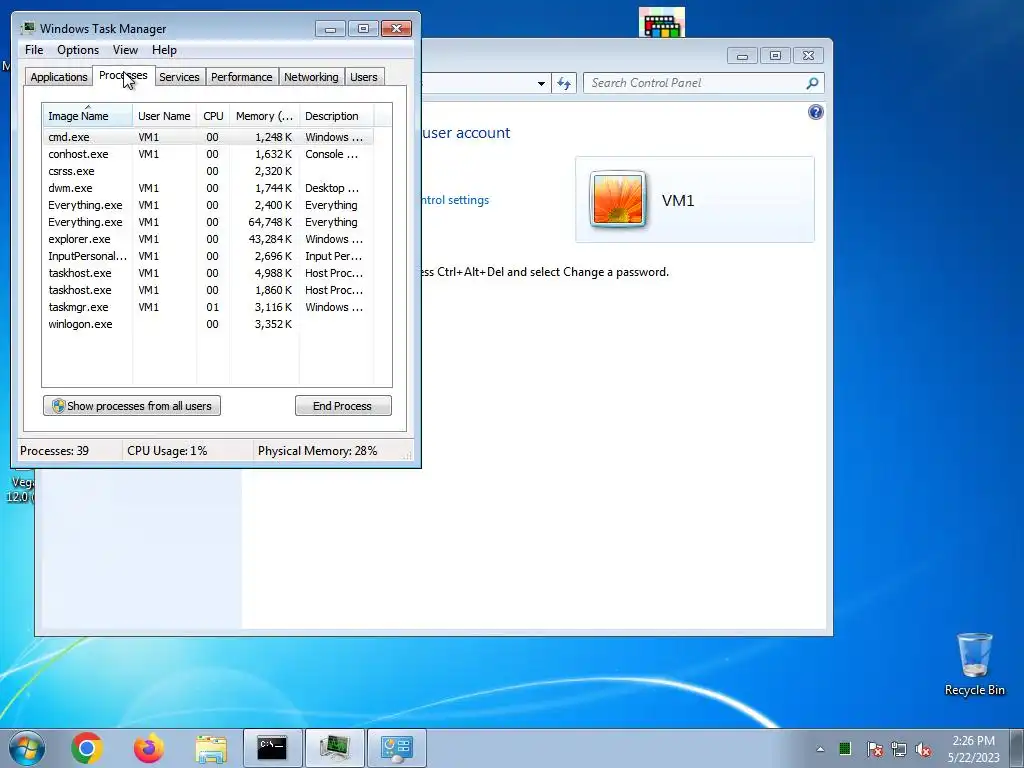
Task: Click the Search Control Panel field
Action: coord(703,83)
